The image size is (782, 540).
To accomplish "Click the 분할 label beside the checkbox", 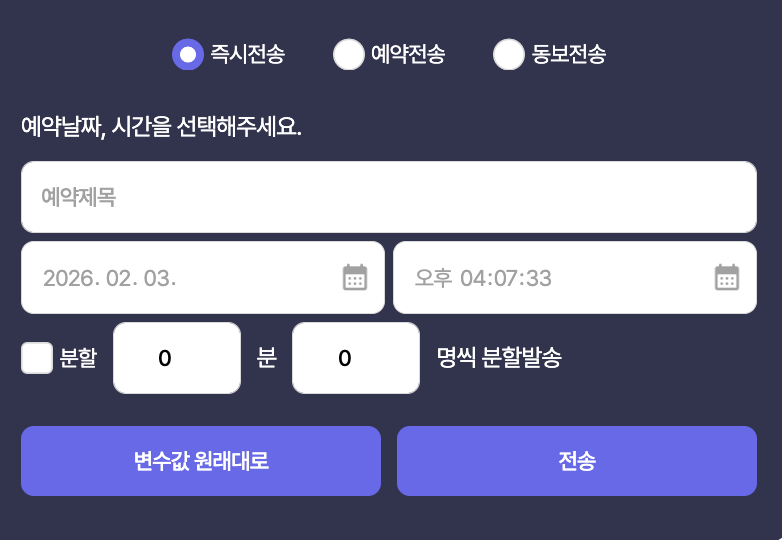I will point(78,358).
